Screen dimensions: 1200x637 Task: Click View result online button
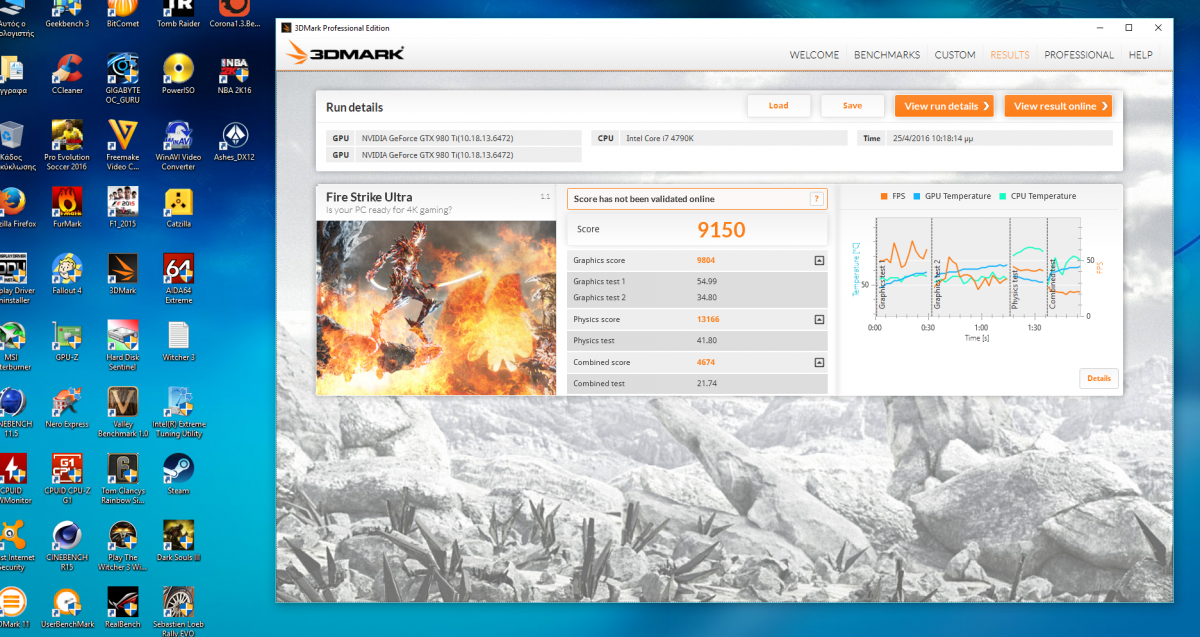coord(1058,106)
